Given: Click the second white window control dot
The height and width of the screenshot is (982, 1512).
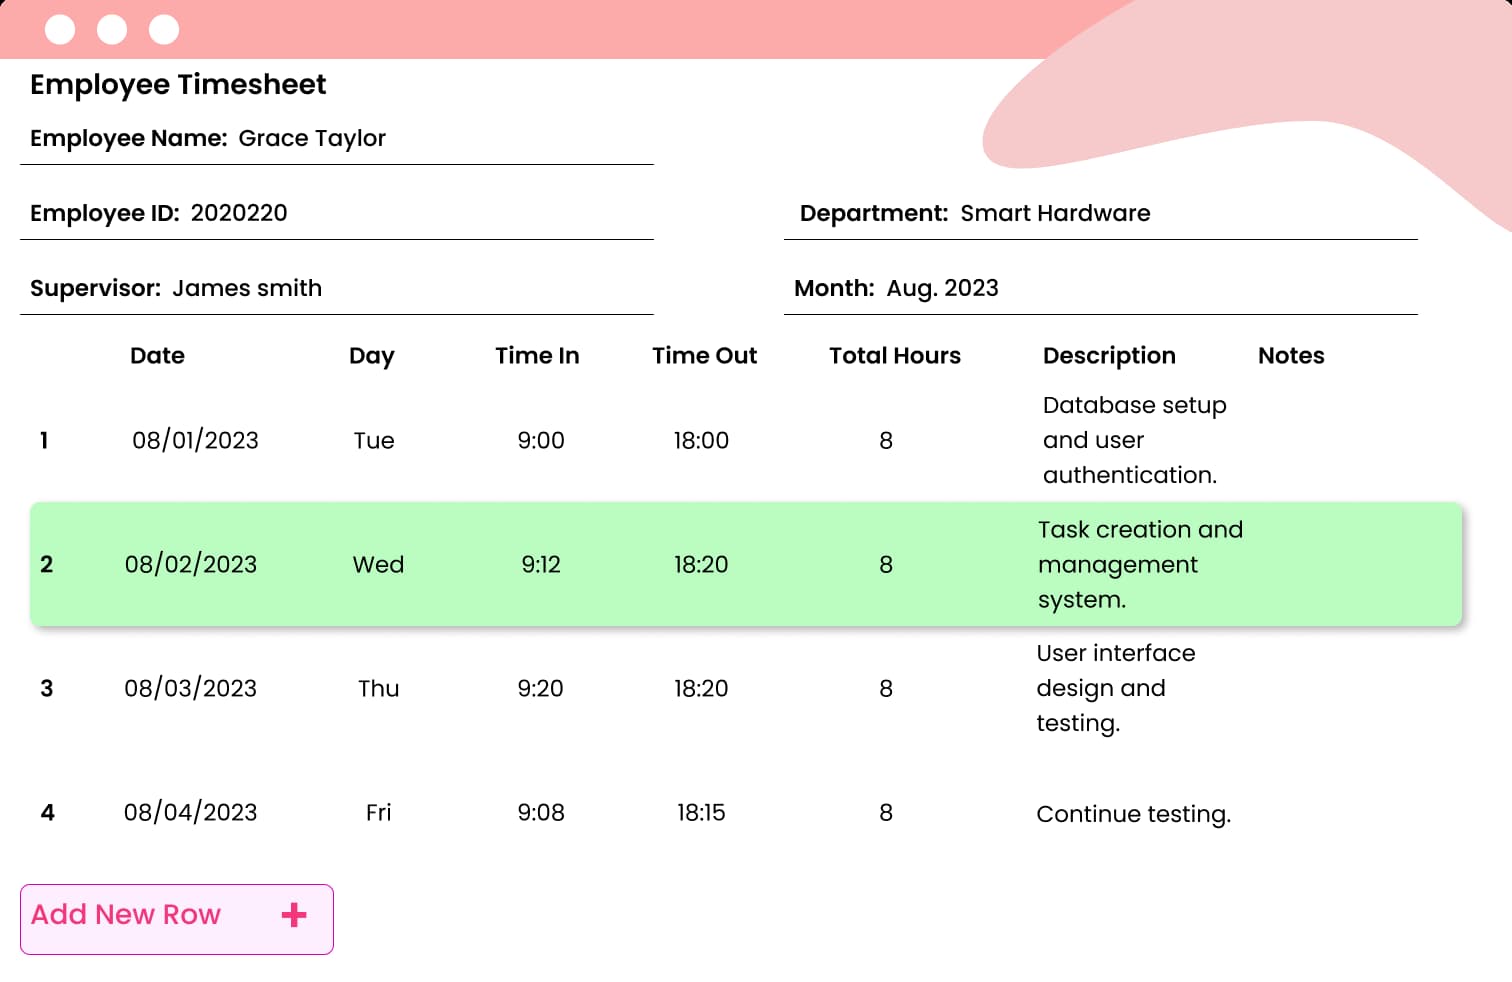Looking at the screenshot, I should 112,30.
